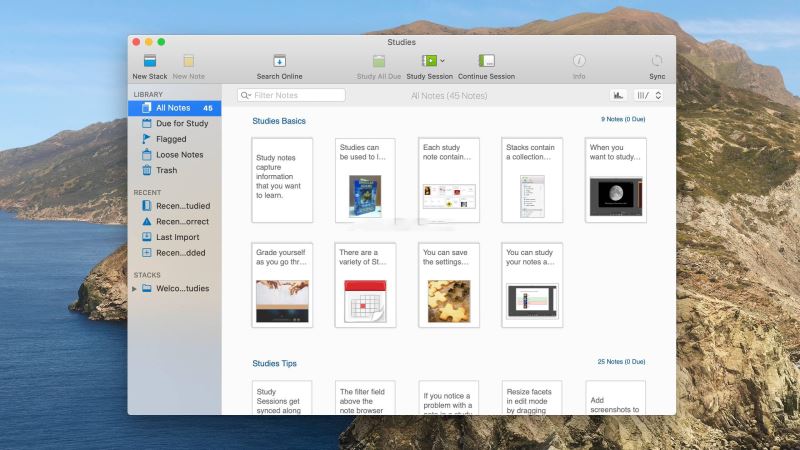
Task: Open the Due for Study list
Action: (174, 123)
